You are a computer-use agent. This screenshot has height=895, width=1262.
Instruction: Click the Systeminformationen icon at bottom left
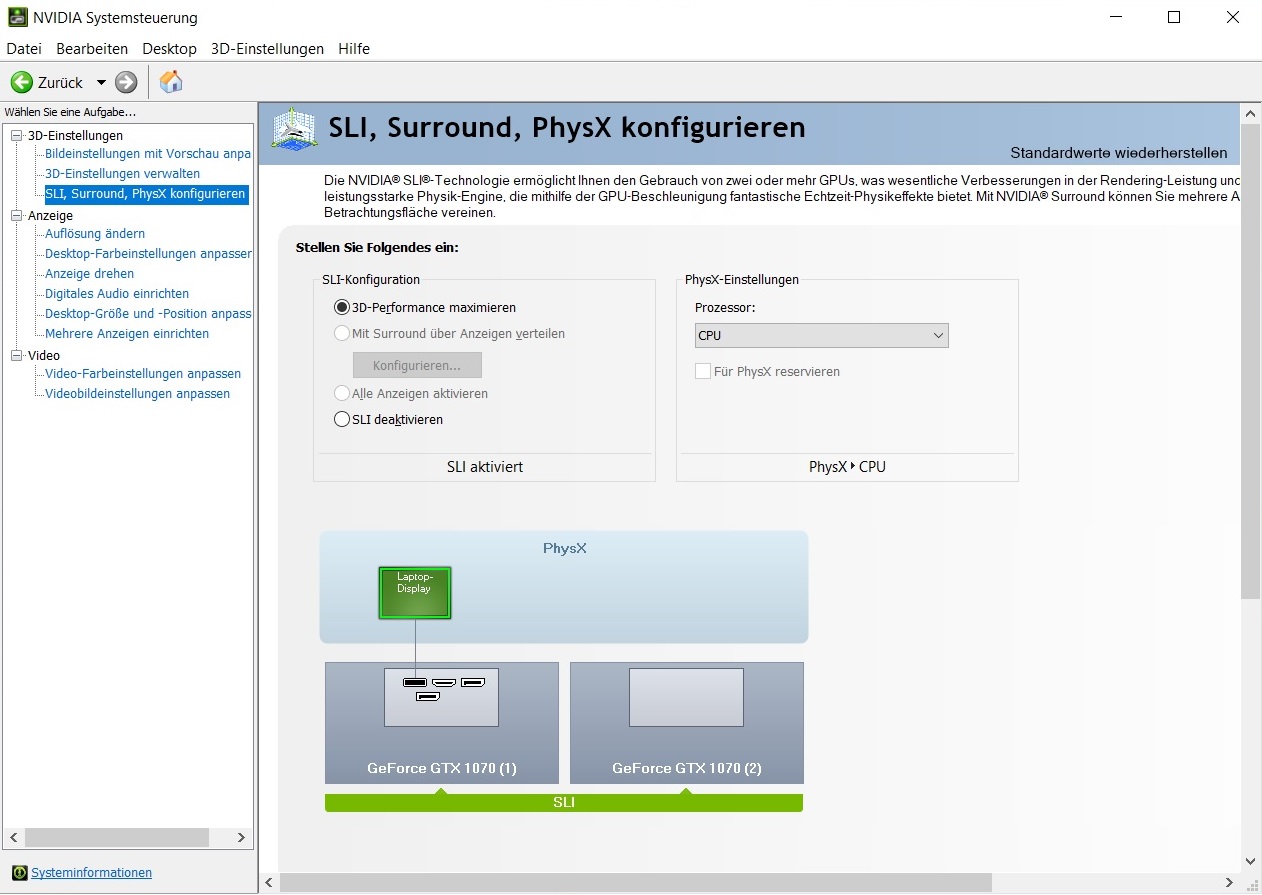[x=20, y=873]
